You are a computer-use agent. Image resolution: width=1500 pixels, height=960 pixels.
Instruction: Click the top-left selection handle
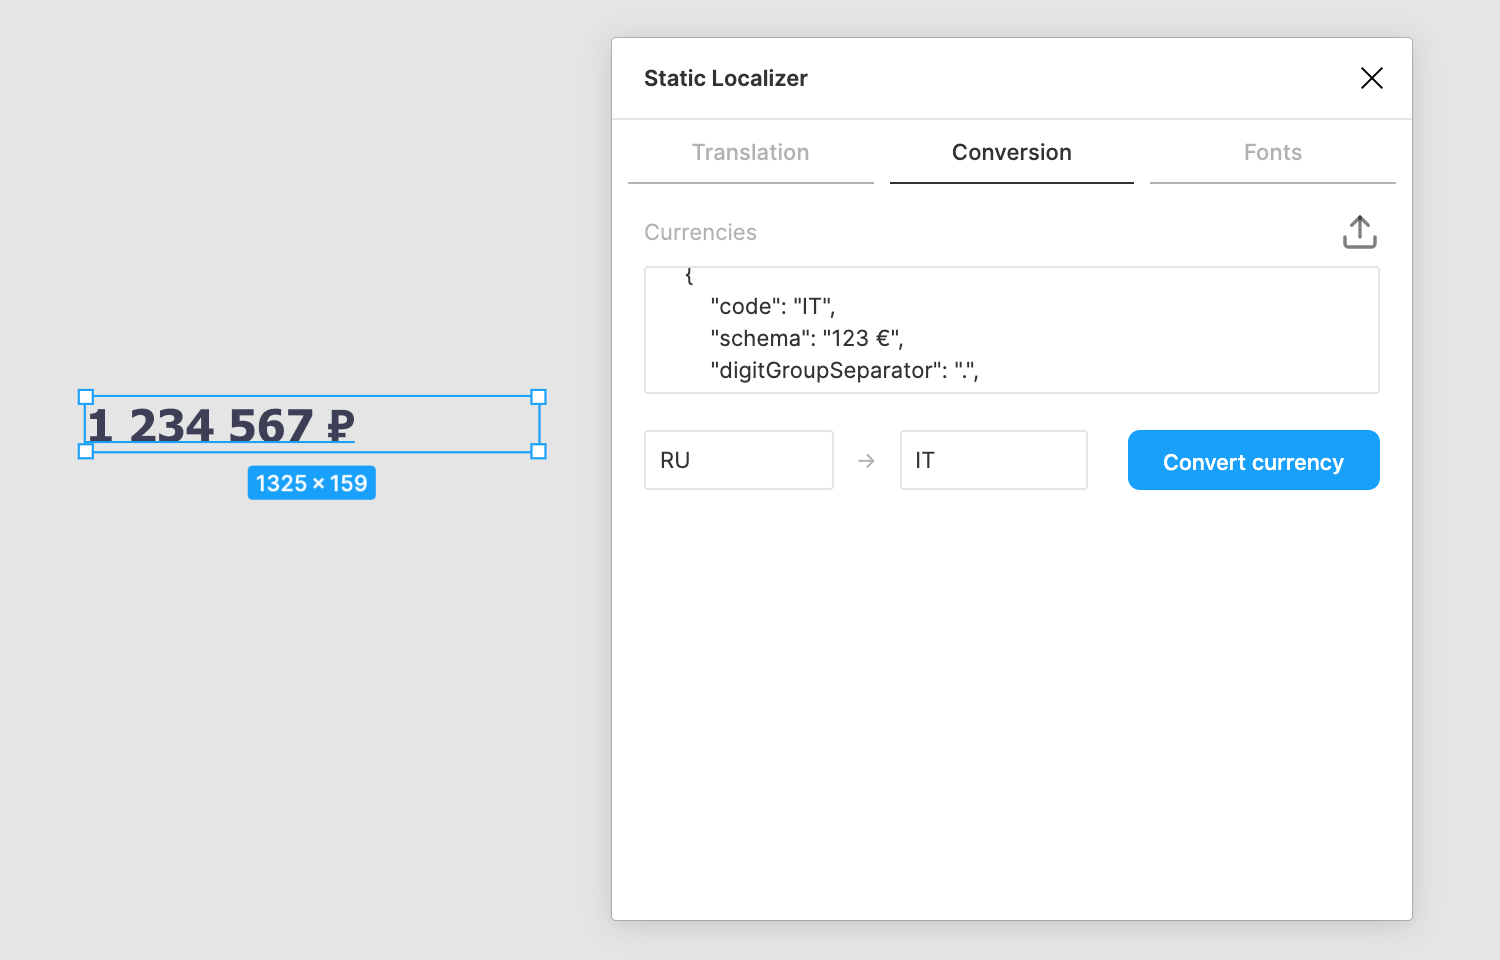click(x=86, y=397)
